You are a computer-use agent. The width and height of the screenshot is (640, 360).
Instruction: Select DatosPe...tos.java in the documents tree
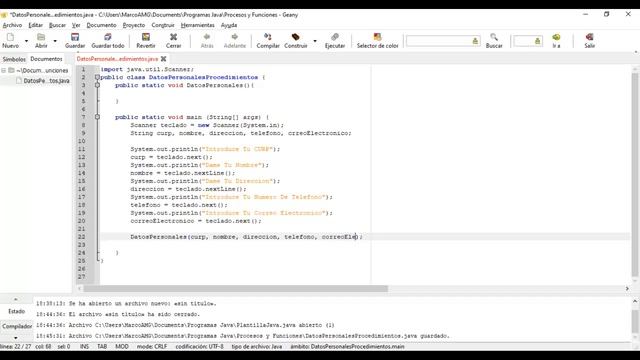[46, 81]
